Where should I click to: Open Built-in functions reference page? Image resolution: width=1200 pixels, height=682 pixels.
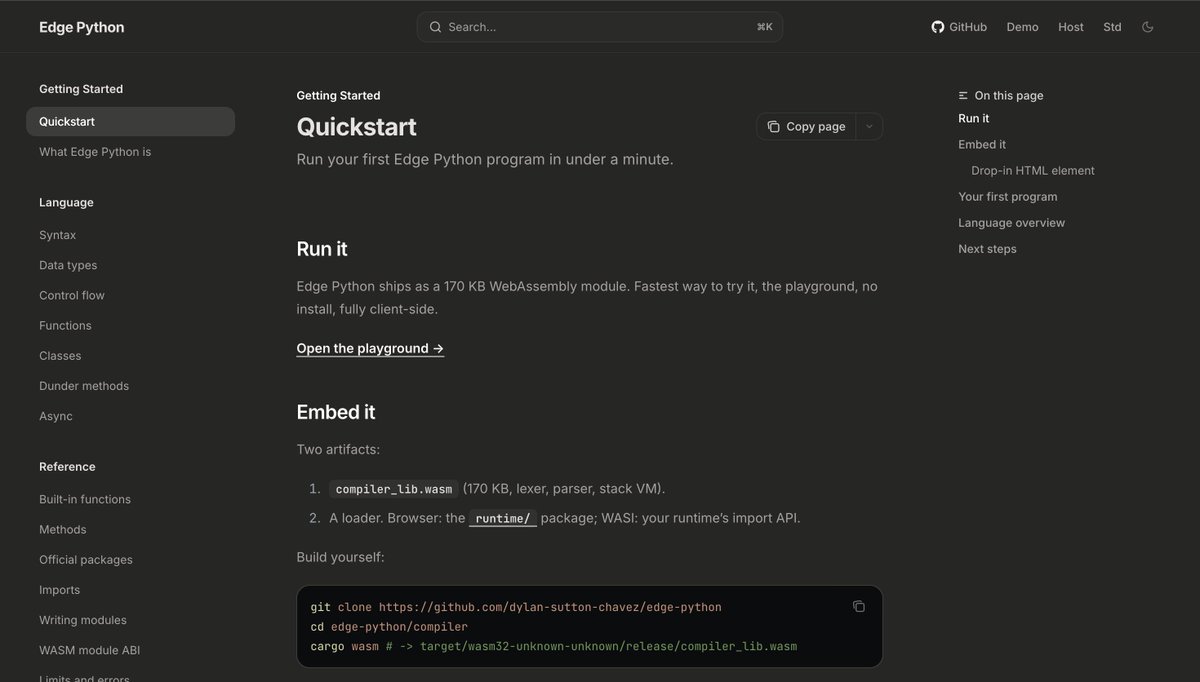(85, 499)
